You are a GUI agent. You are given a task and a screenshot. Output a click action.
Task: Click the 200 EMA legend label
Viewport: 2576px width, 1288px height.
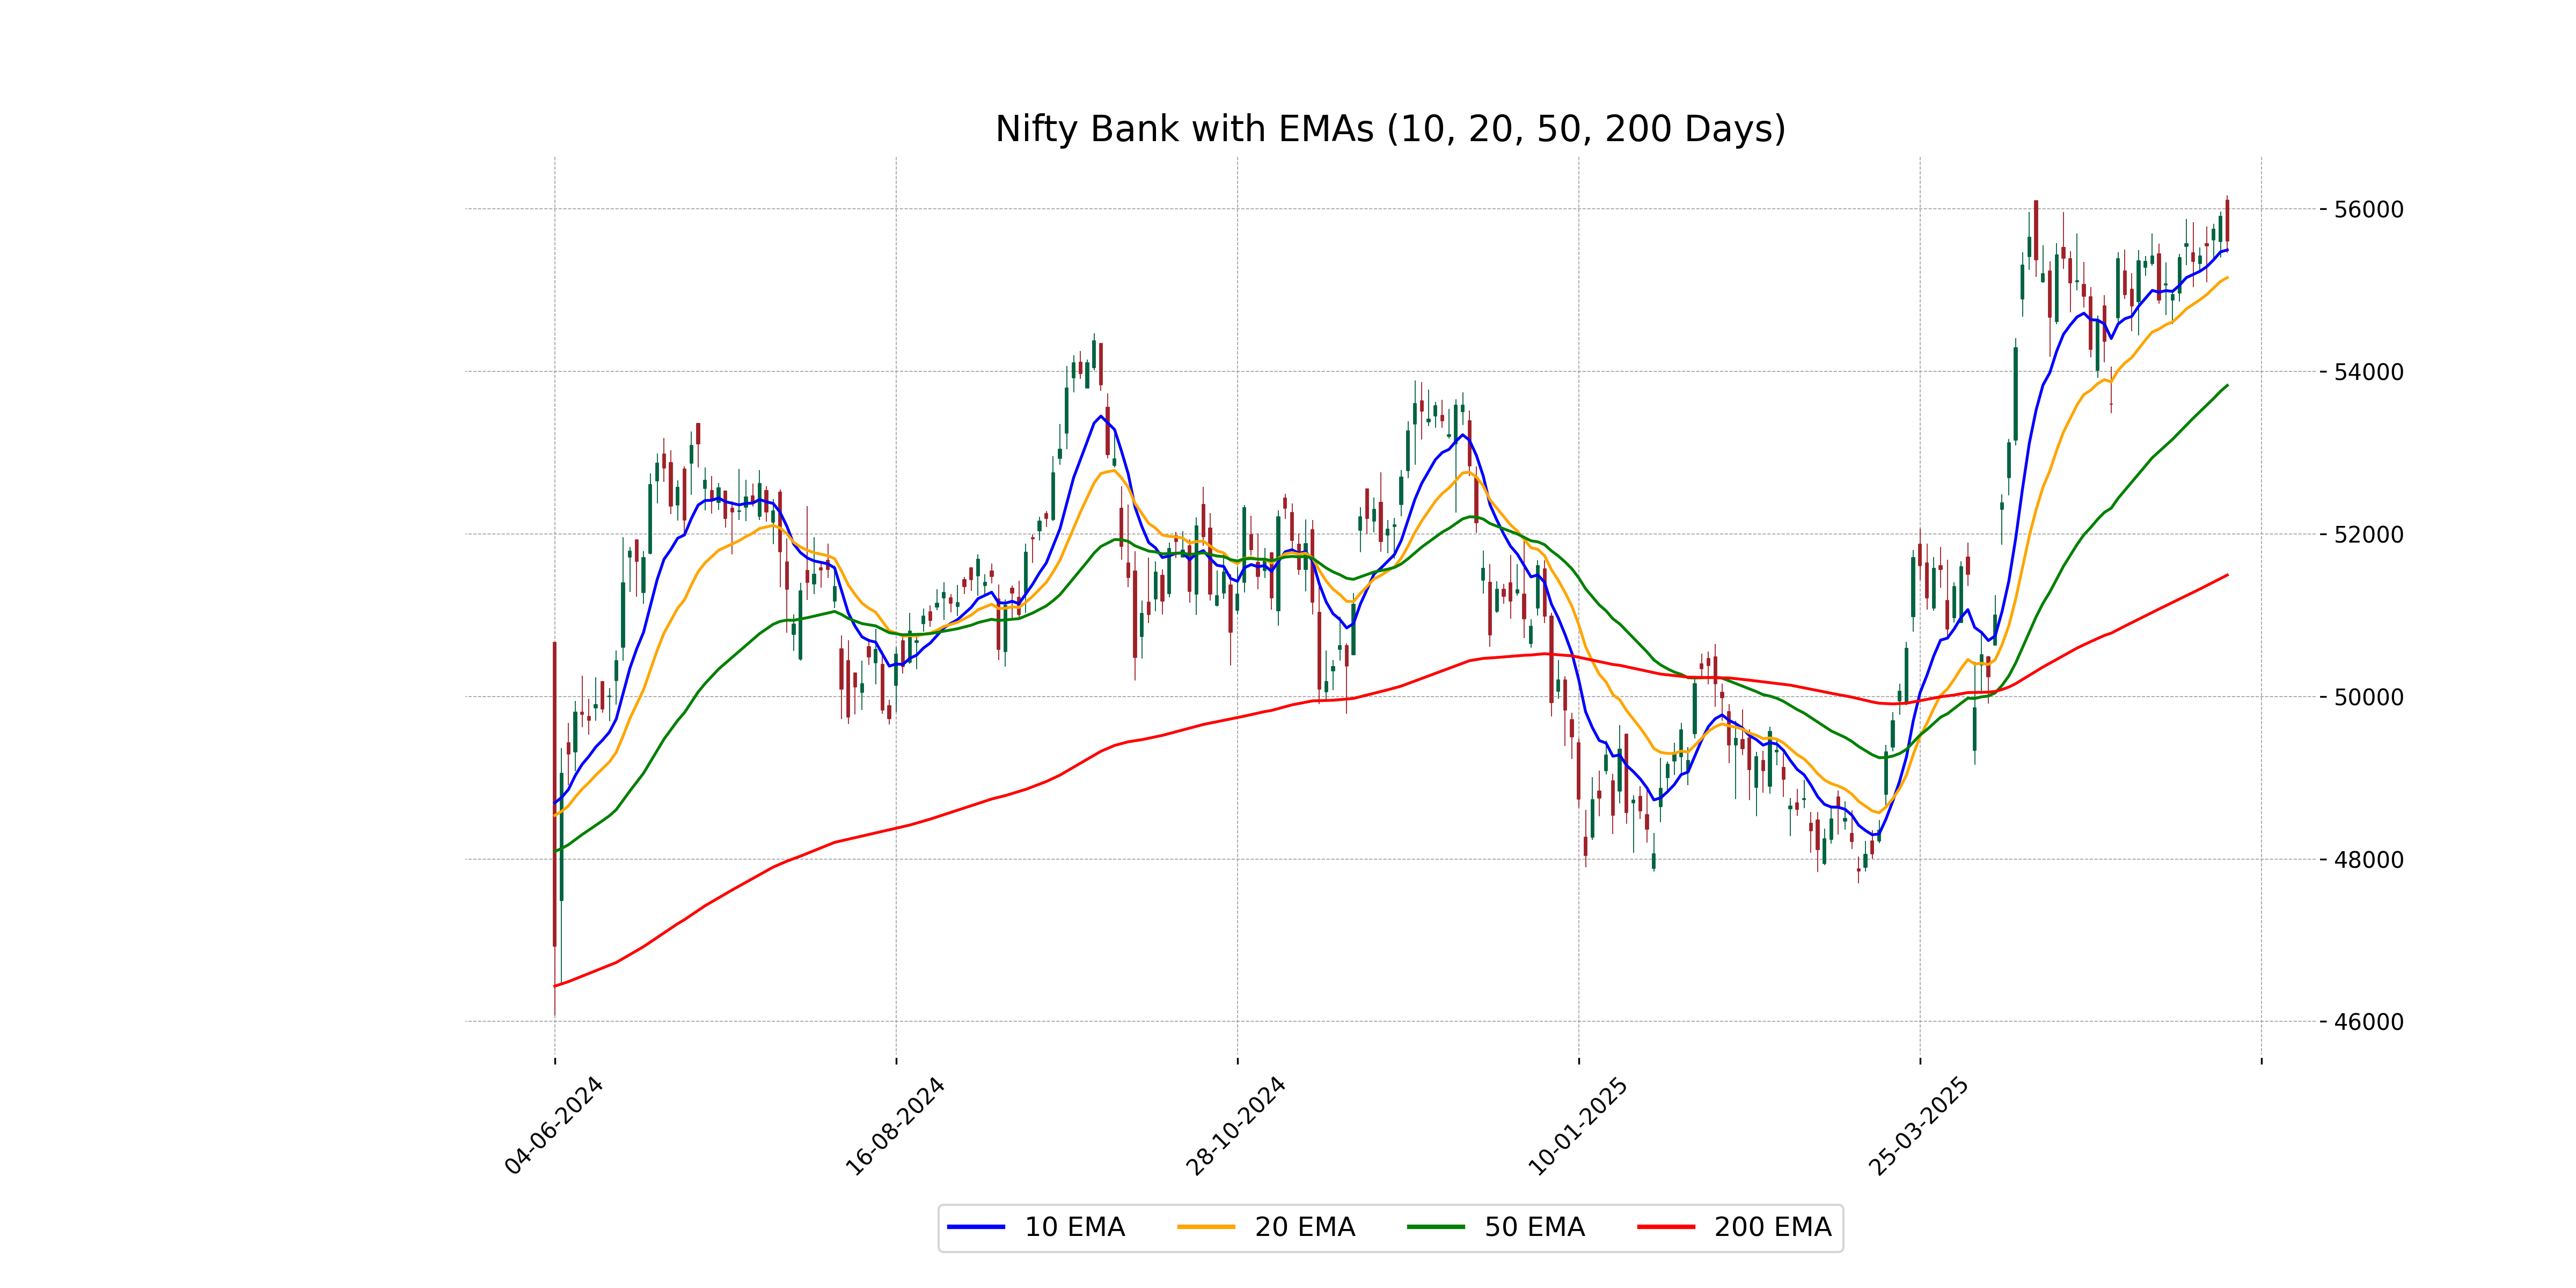tap(1772, 1227)
